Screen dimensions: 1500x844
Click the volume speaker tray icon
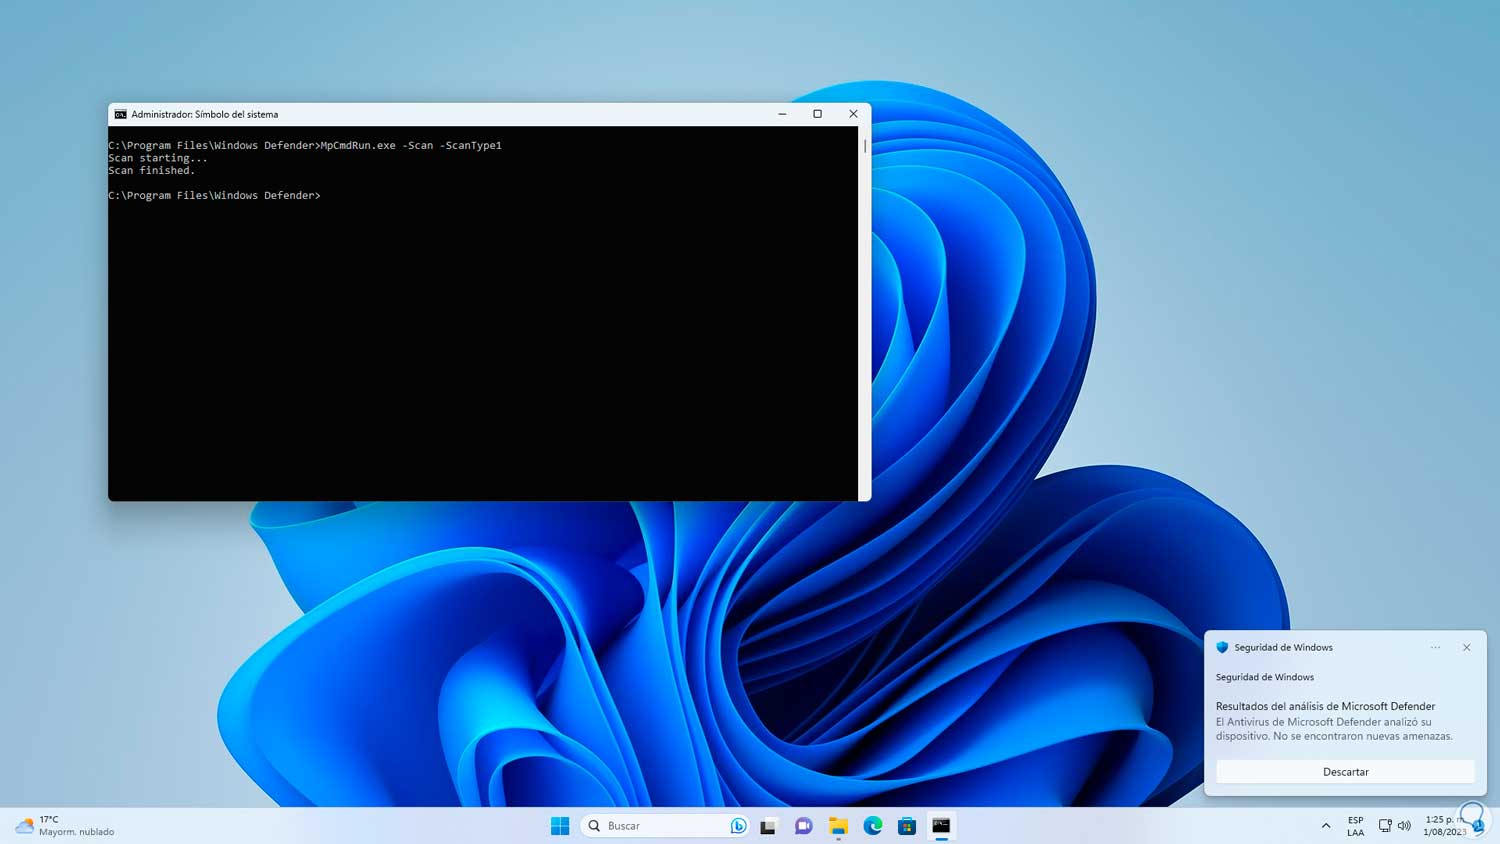coord(1404,826)
